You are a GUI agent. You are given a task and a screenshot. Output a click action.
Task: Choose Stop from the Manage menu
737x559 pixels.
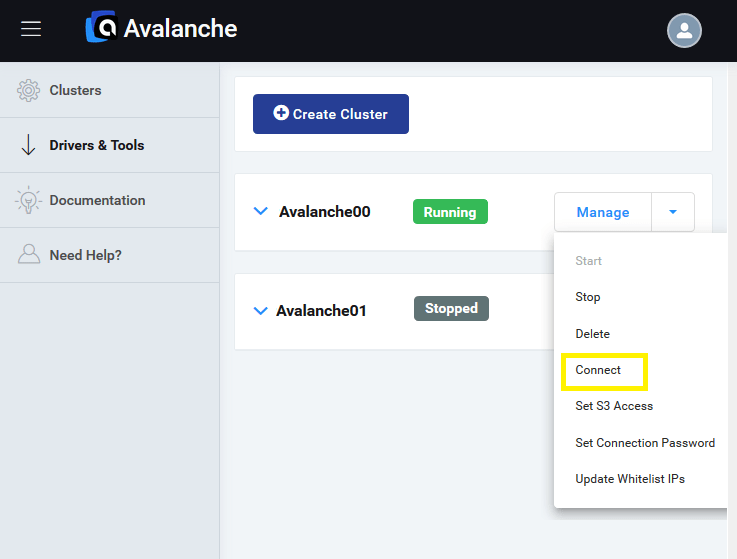coord(588,297)
